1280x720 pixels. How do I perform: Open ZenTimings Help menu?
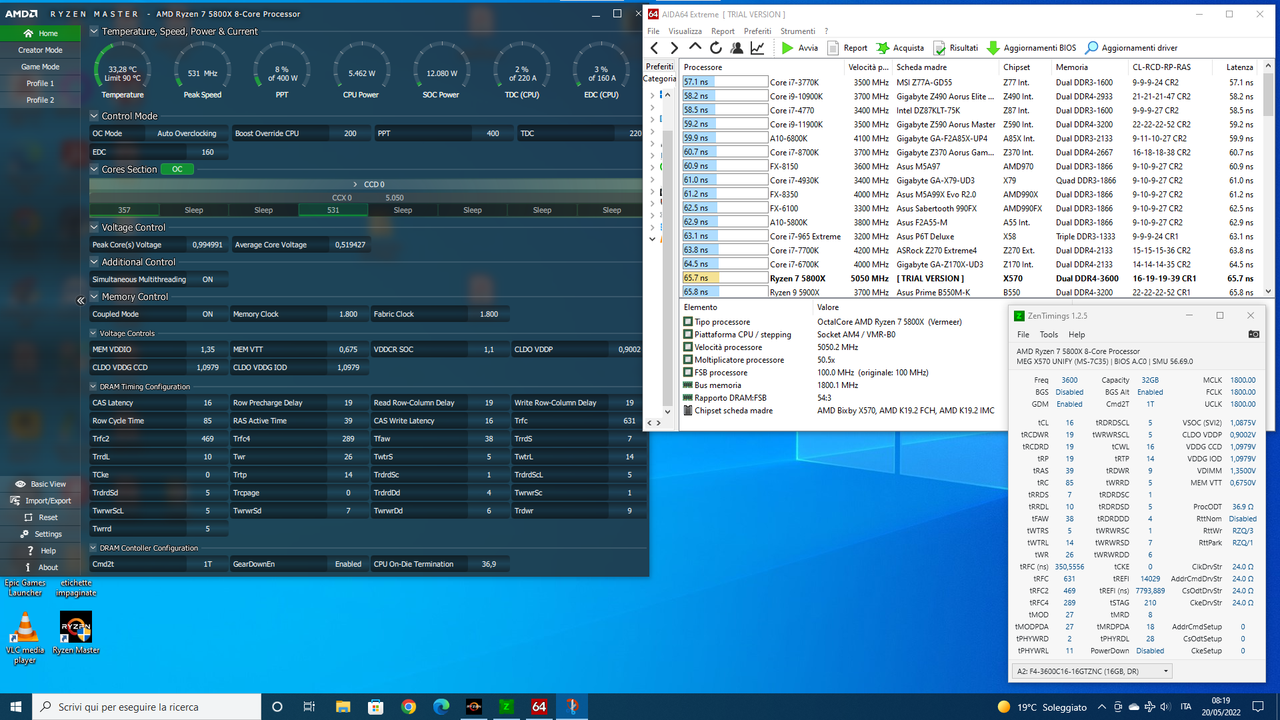(1076, 334)
